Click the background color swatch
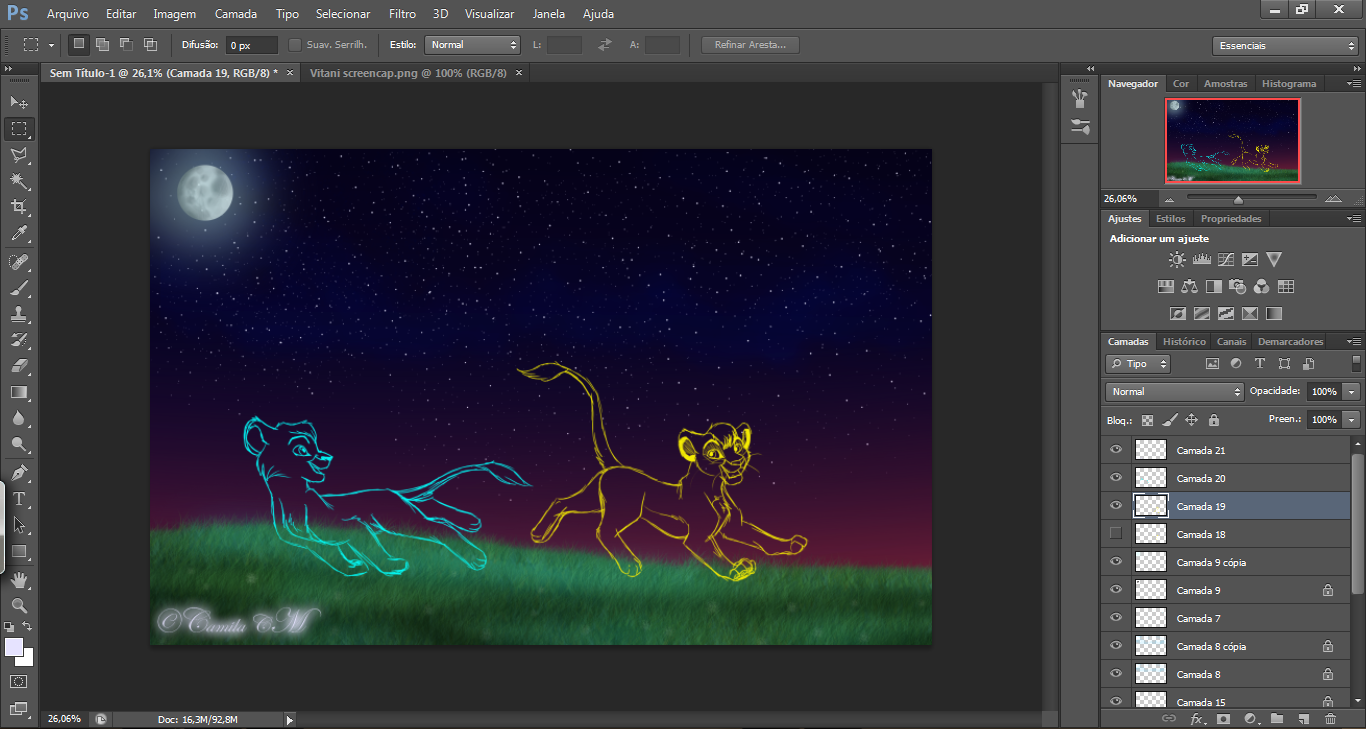1366x729 pixels. point(27,659)
